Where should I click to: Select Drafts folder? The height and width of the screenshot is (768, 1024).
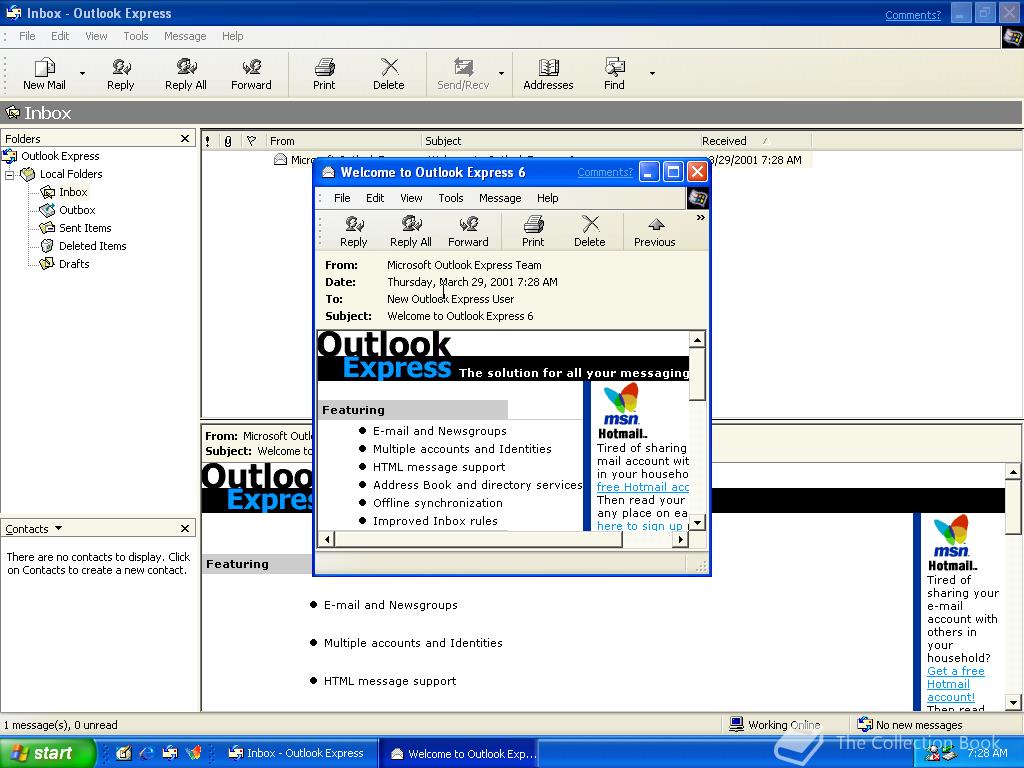click(74, 264)
